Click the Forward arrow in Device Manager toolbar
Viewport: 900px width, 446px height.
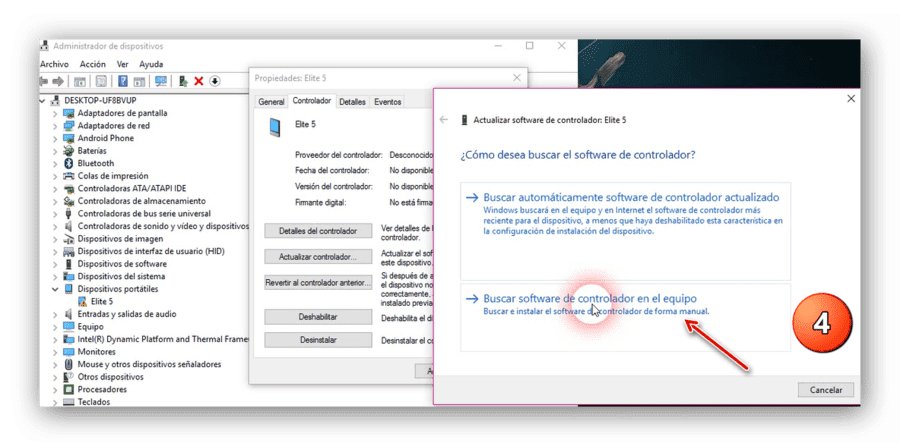point(58,81)
